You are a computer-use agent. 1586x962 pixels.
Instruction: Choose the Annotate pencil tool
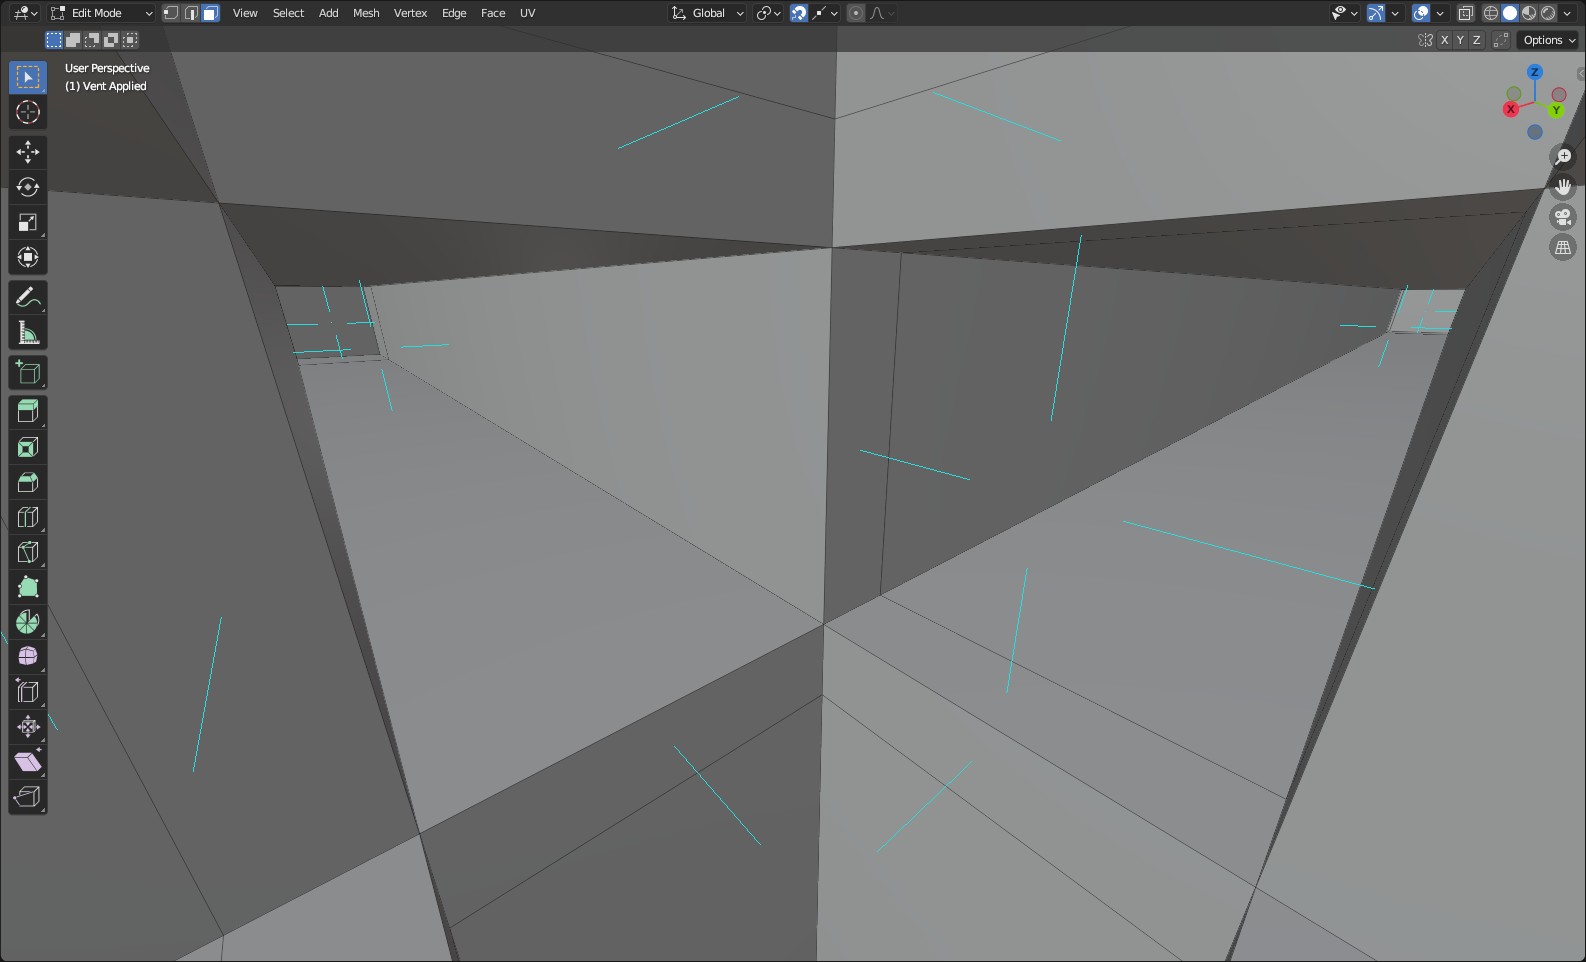(28, 297)
